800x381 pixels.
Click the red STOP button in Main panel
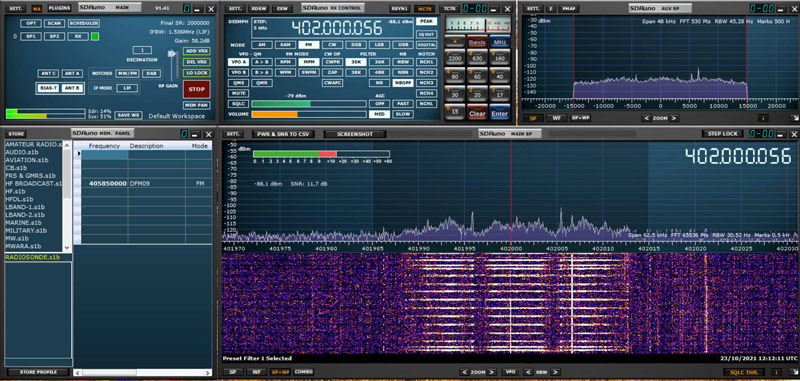196,89
